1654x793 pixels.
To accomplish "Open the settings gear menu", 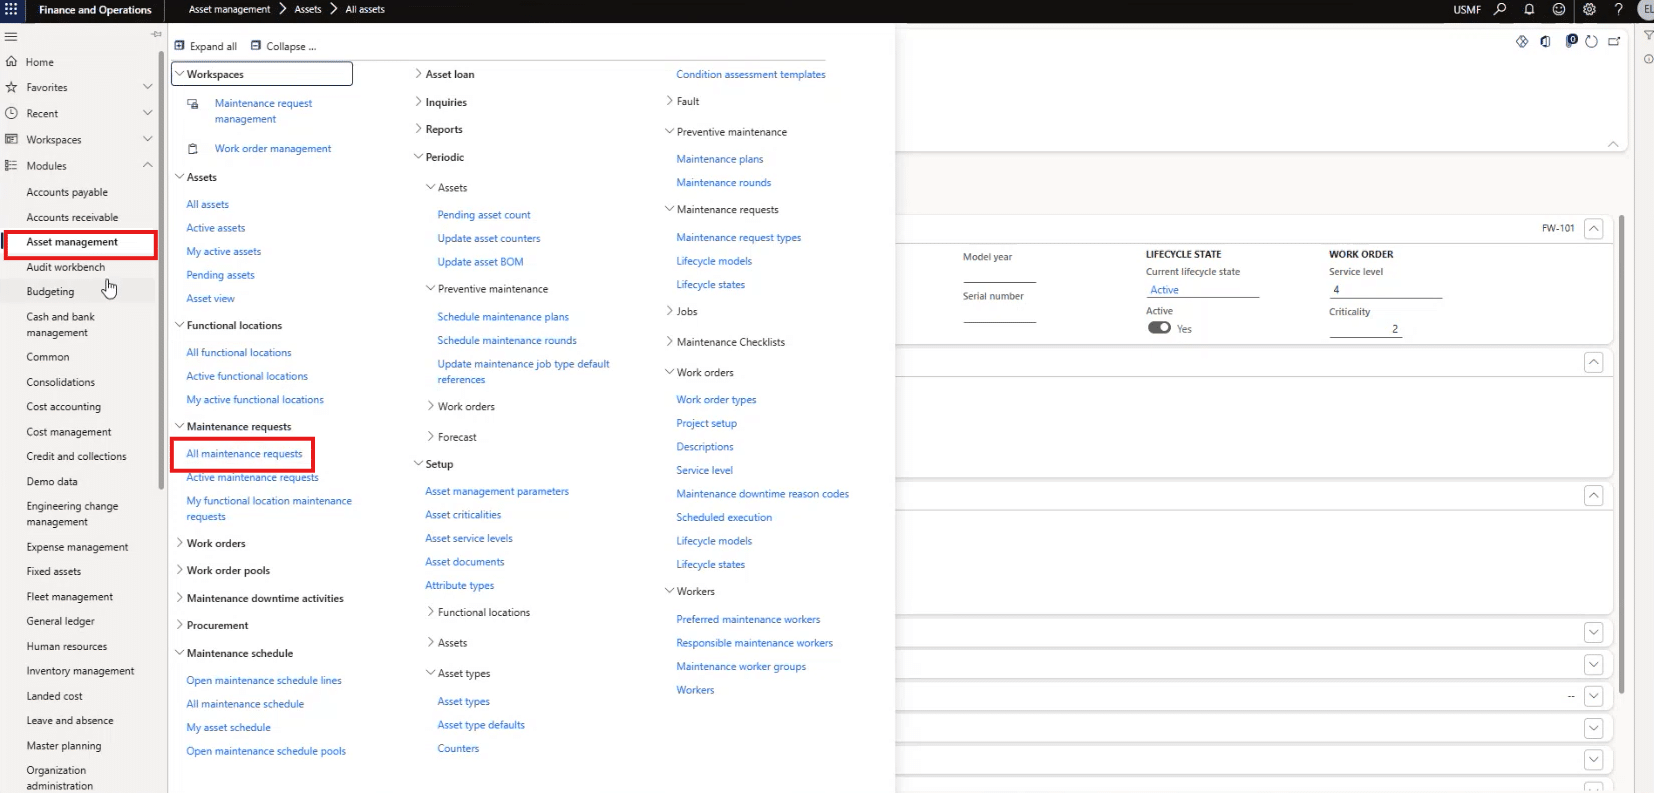I will 1589,9.
